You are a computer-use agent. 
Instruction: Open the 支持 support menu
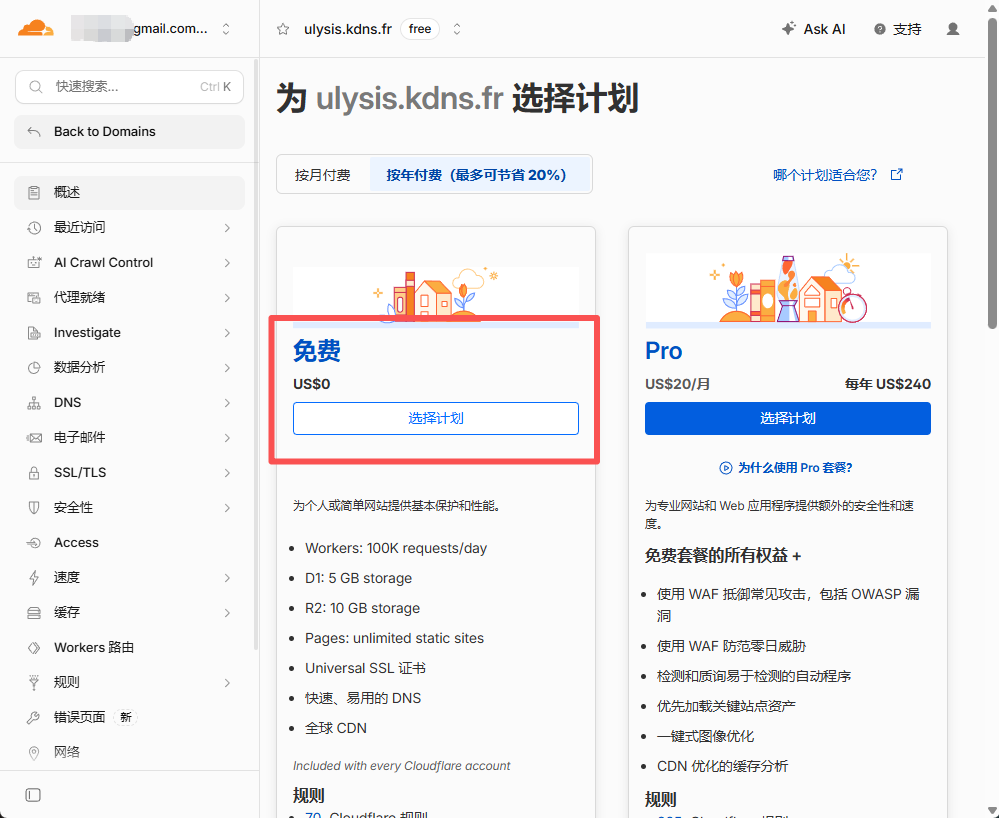click(x=898, y=29)
